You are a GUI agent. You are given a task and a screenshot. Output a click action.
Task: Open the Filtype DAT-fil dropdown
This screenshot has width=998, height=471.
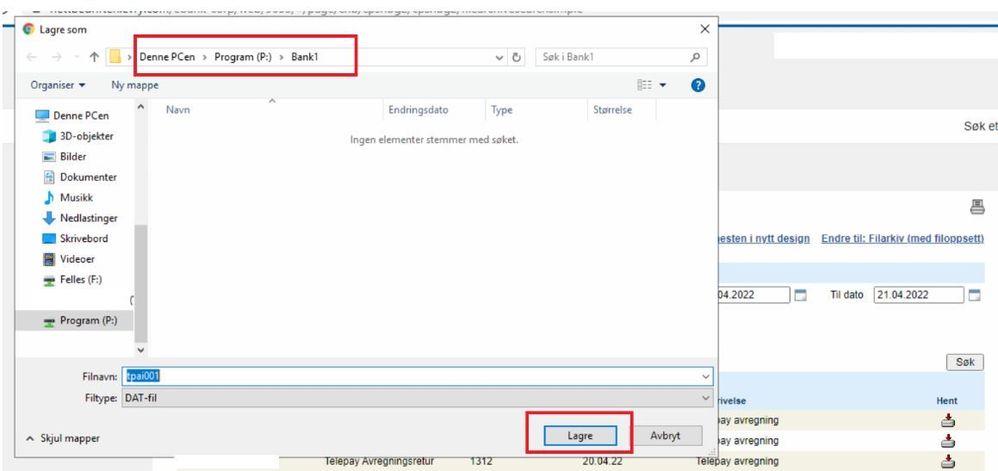[417, 398]
